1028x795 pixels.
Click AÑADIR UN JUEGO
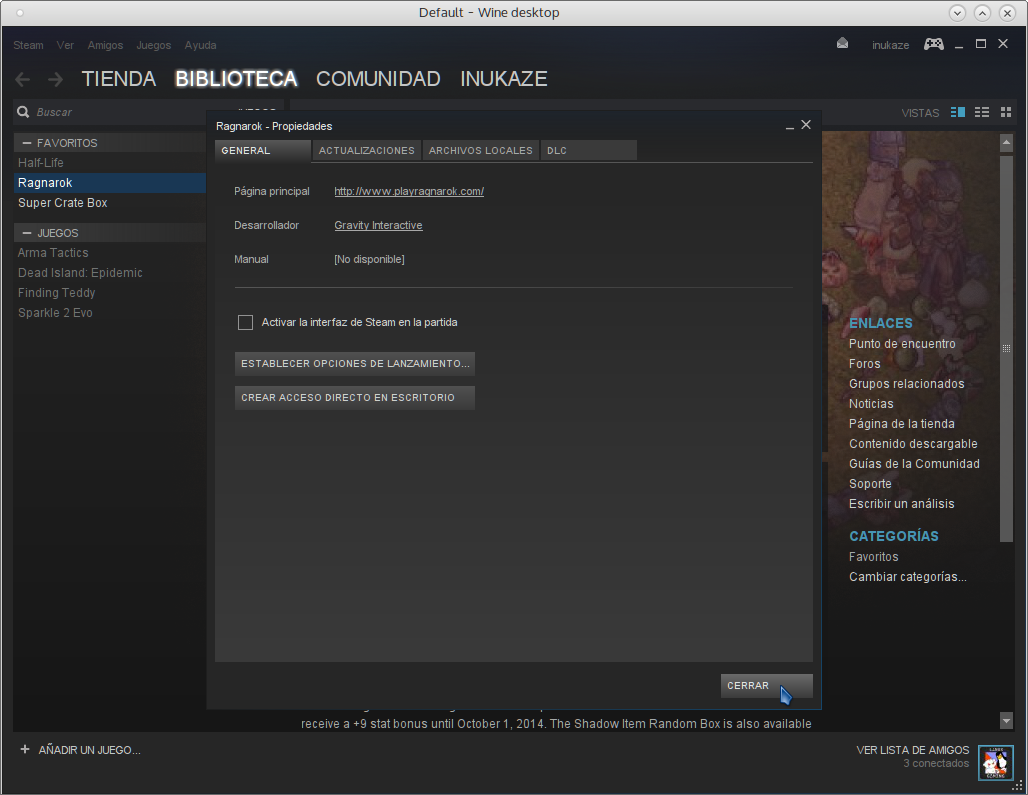click(89, 750)
